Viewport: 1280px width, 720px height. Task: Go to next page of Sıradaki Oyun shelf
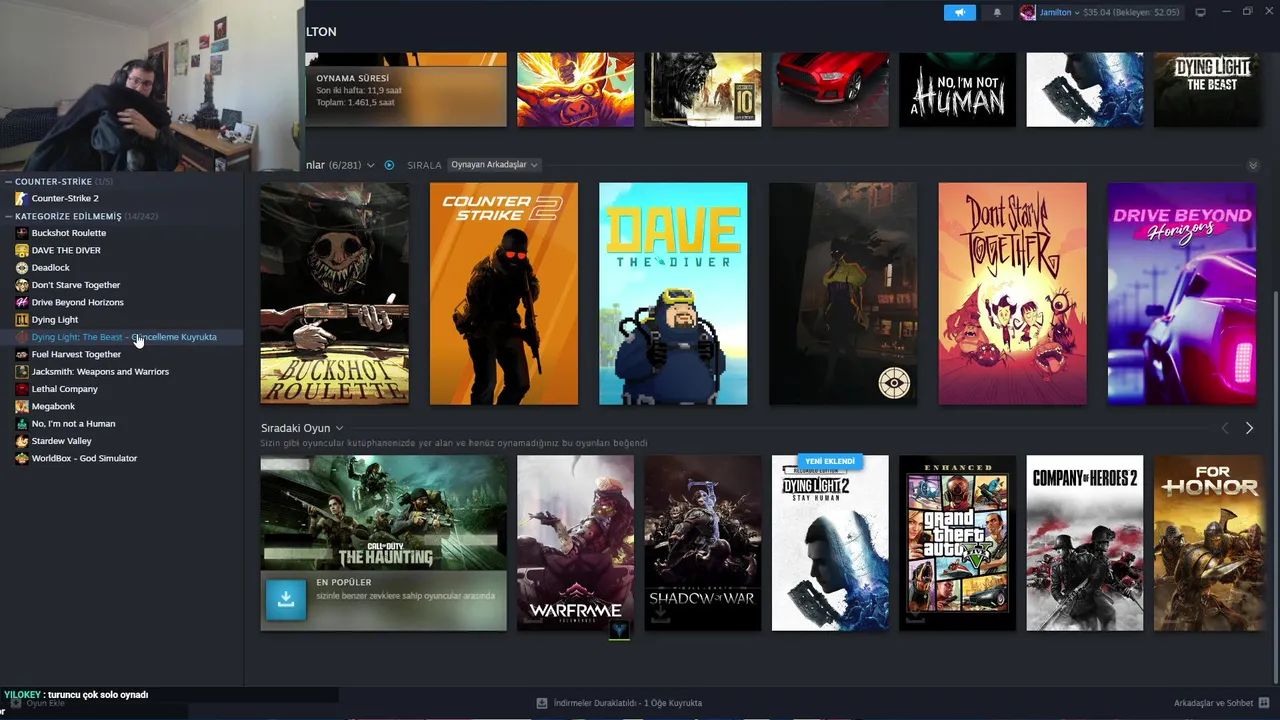(1249, 428)
